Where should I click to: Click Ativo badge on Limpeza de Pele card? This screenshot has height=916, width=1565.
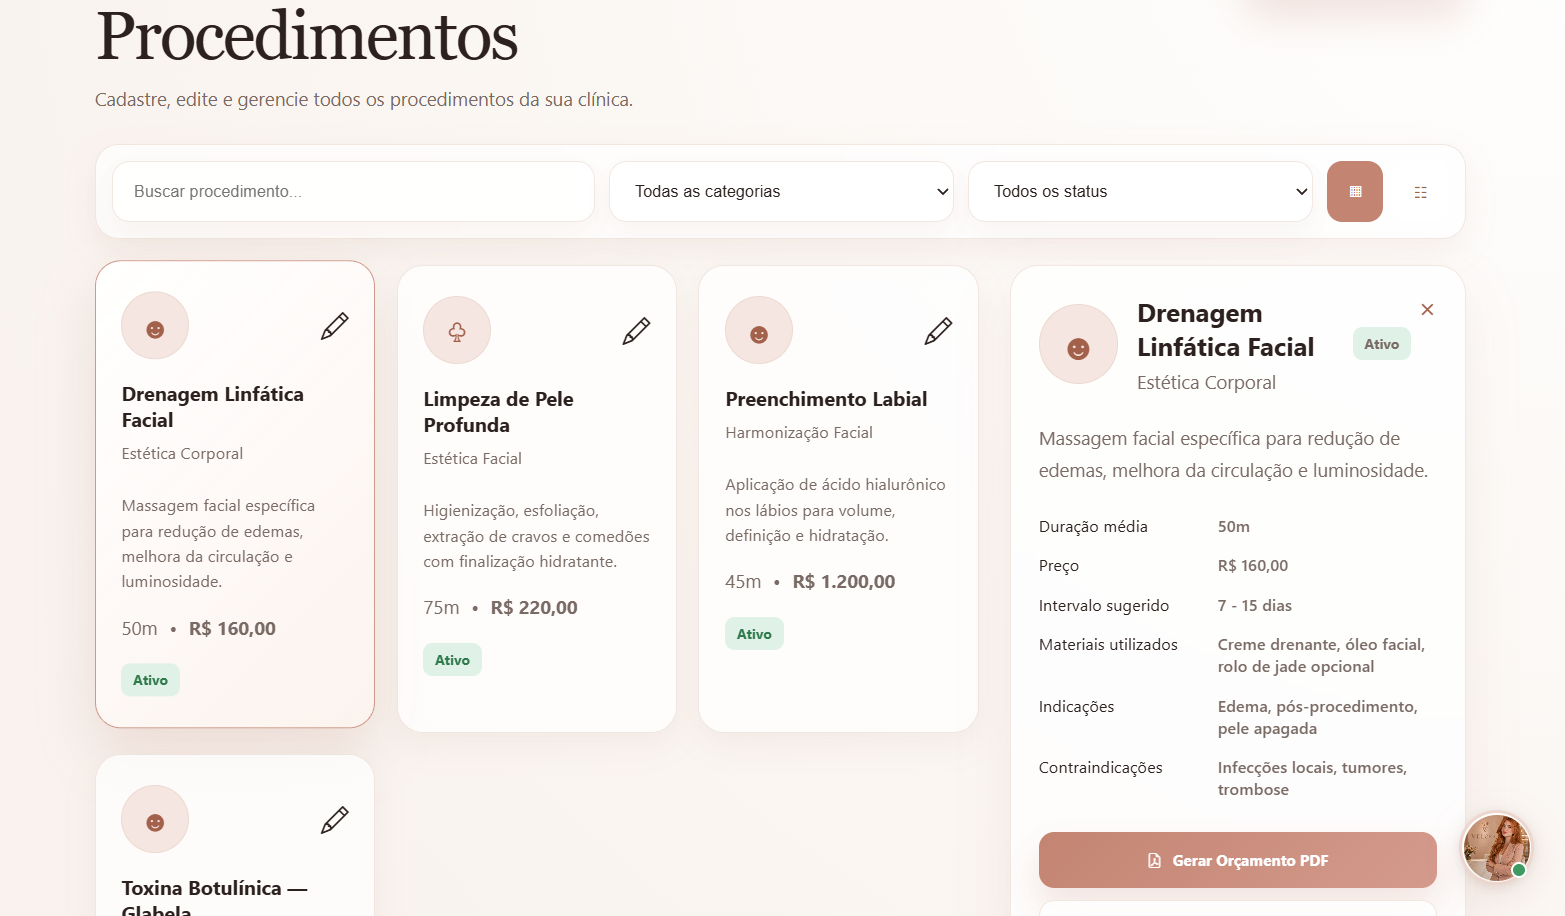coord(452,660)
